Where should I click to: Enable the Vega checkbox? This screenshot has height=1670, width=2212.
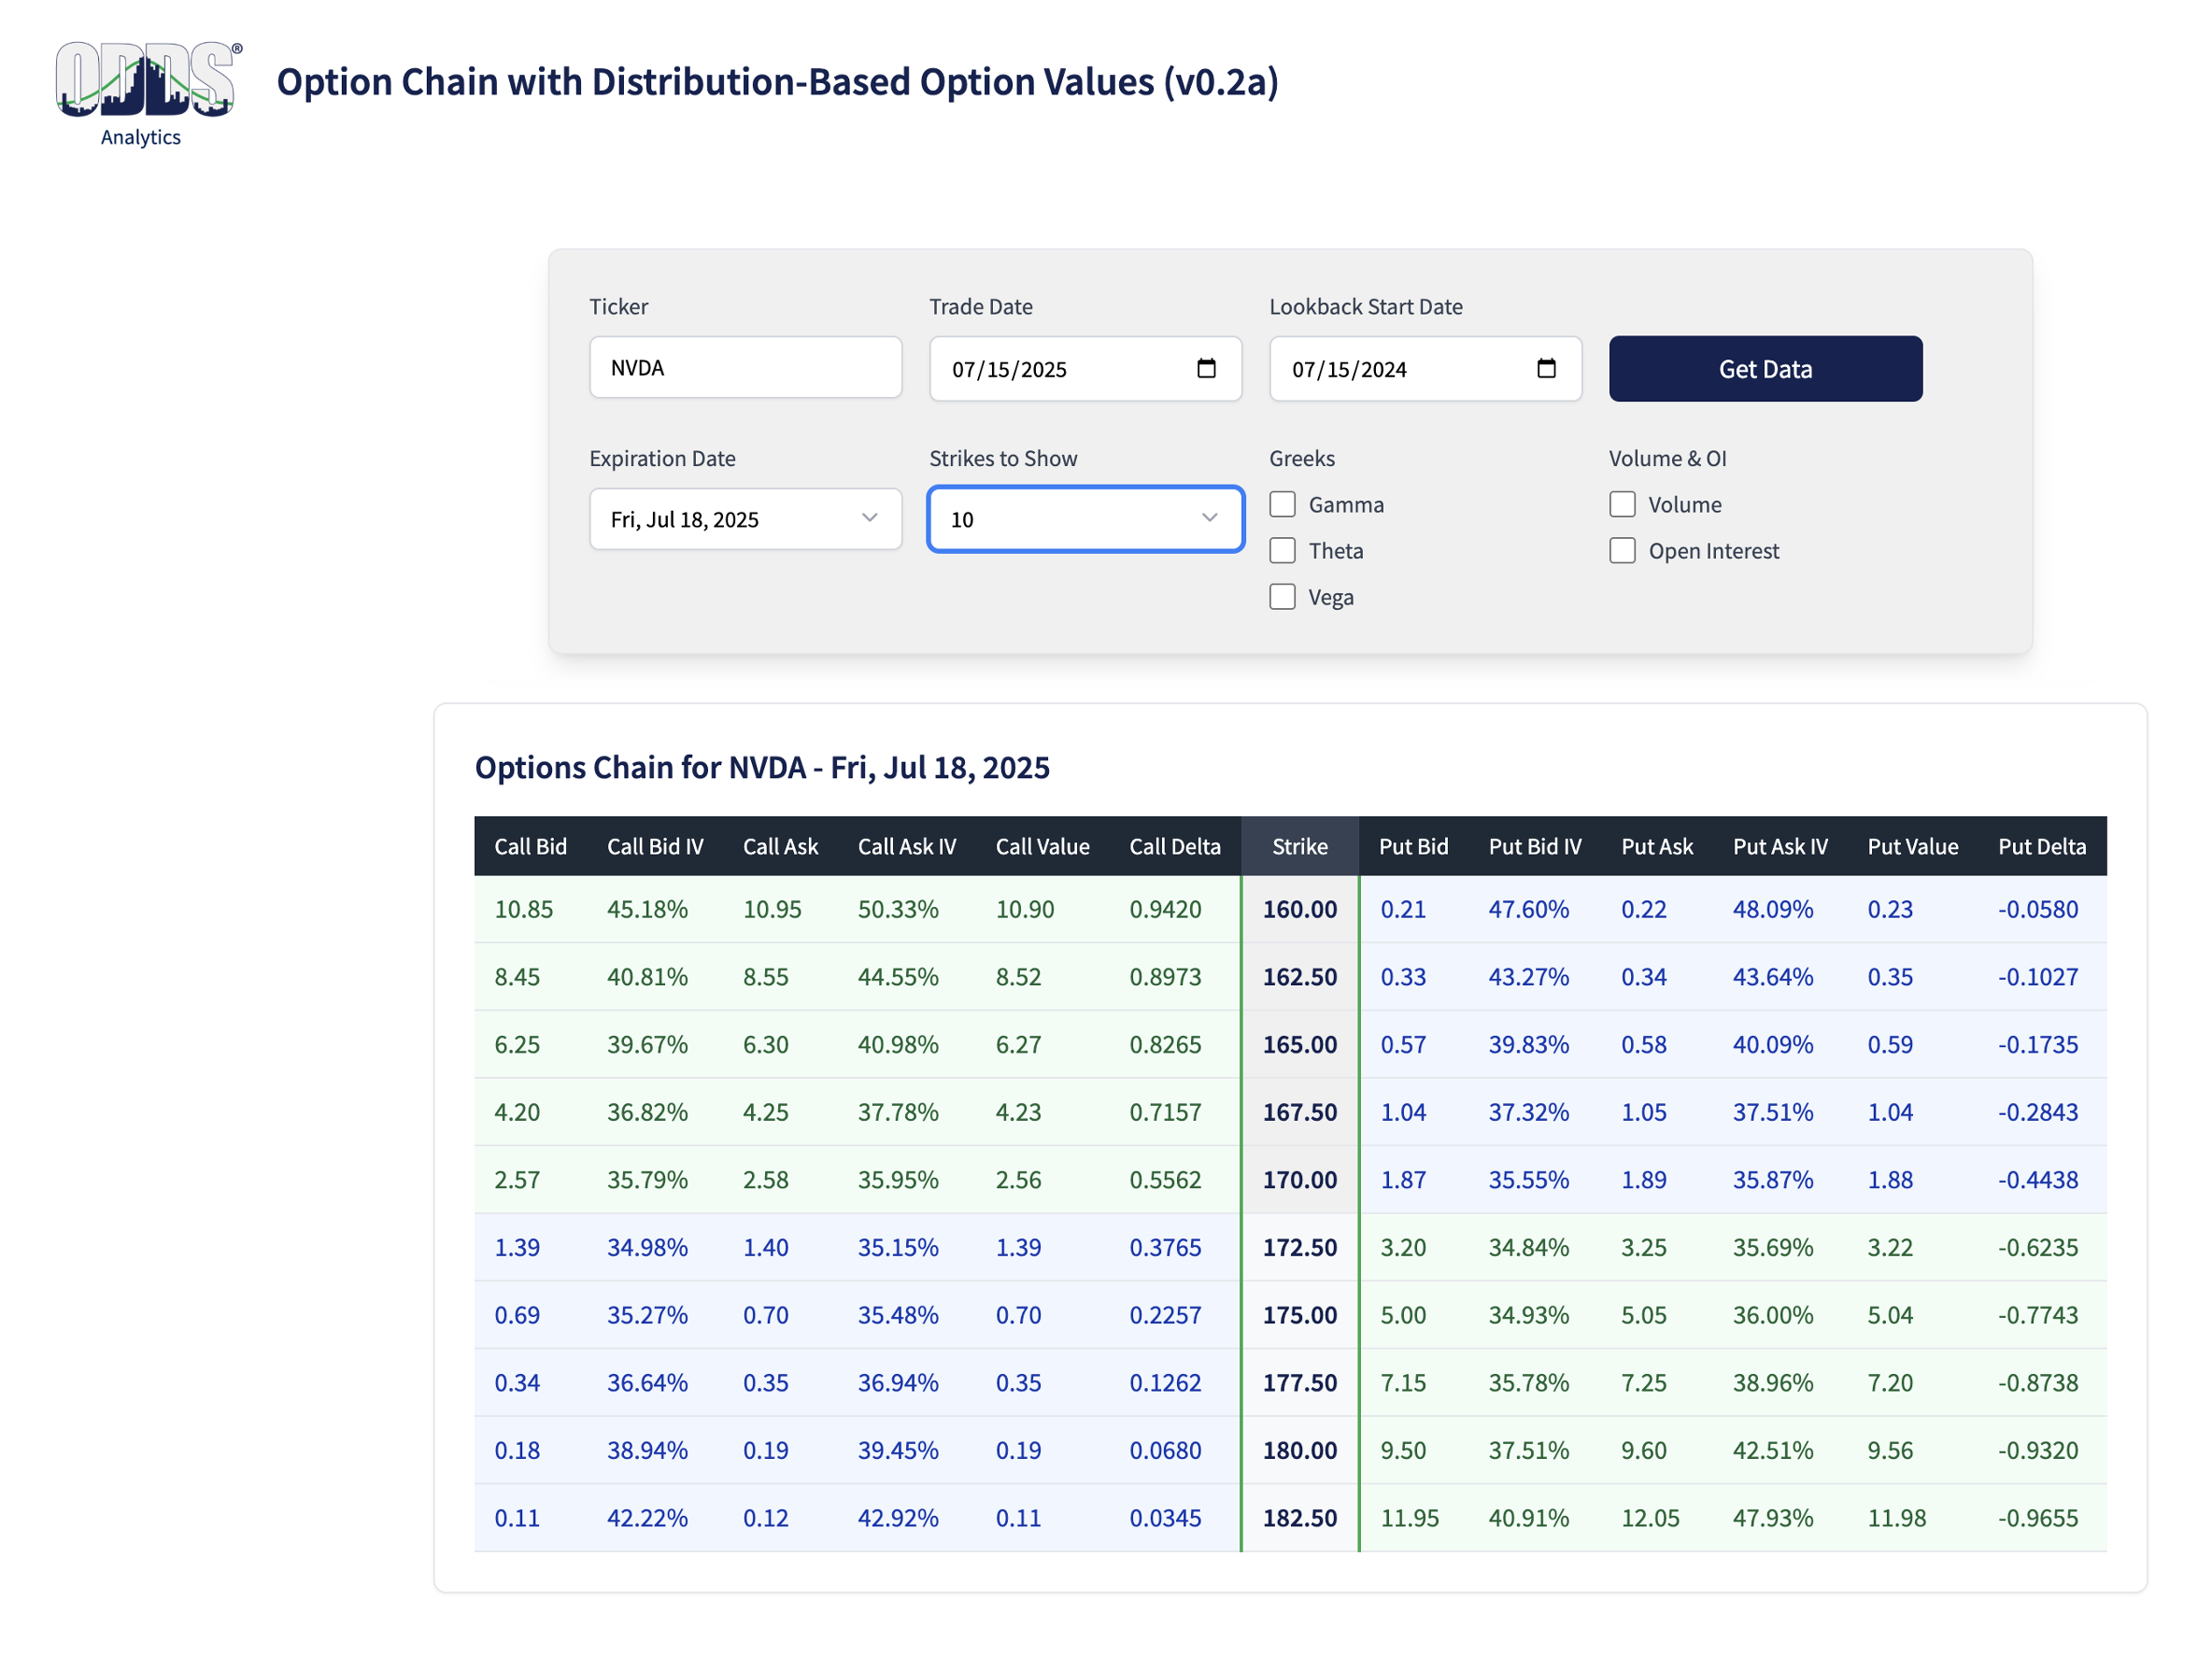tap(1282, 597)
